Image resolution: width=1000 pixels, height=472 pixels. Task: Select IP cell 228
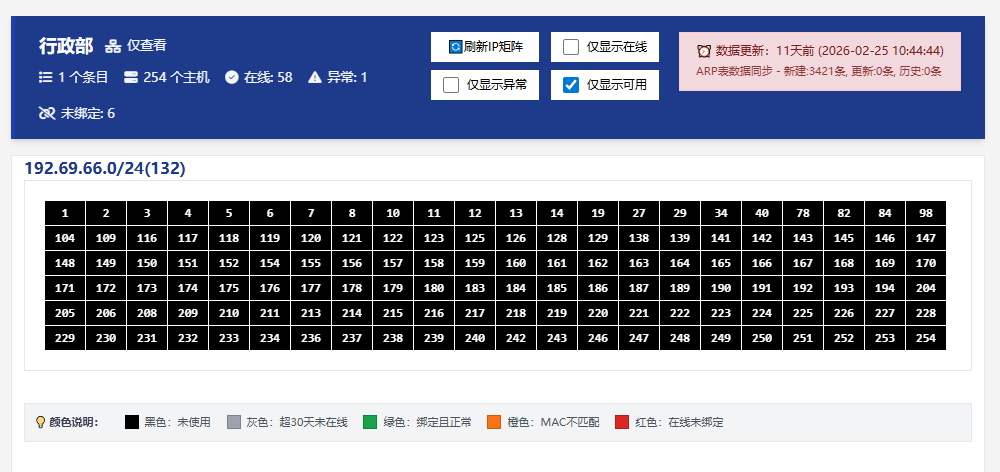click(926, 313)
